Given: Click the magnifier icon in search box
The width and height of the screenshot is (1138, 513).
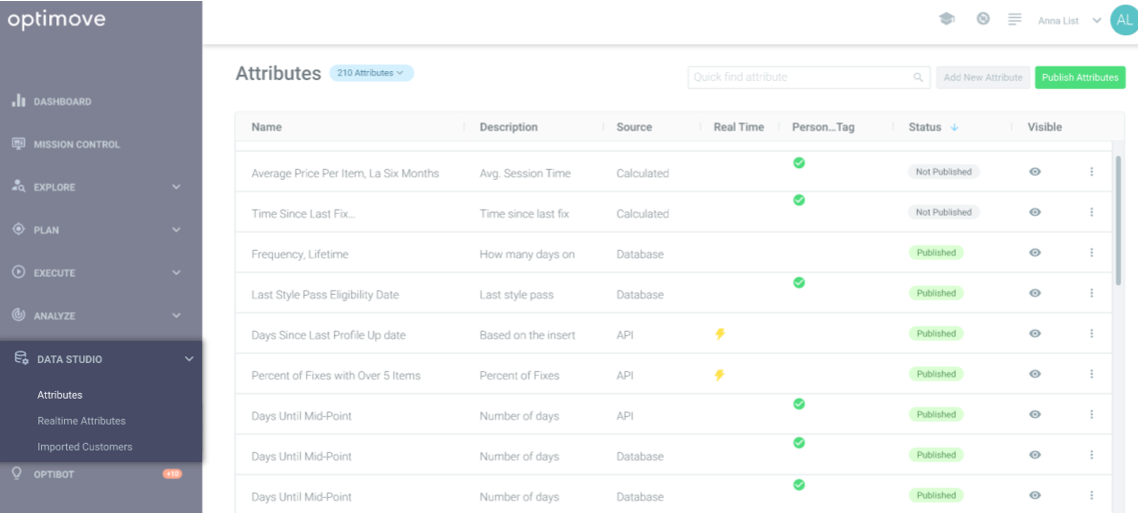Looking at the screenshot, I should tap(918, 77).
